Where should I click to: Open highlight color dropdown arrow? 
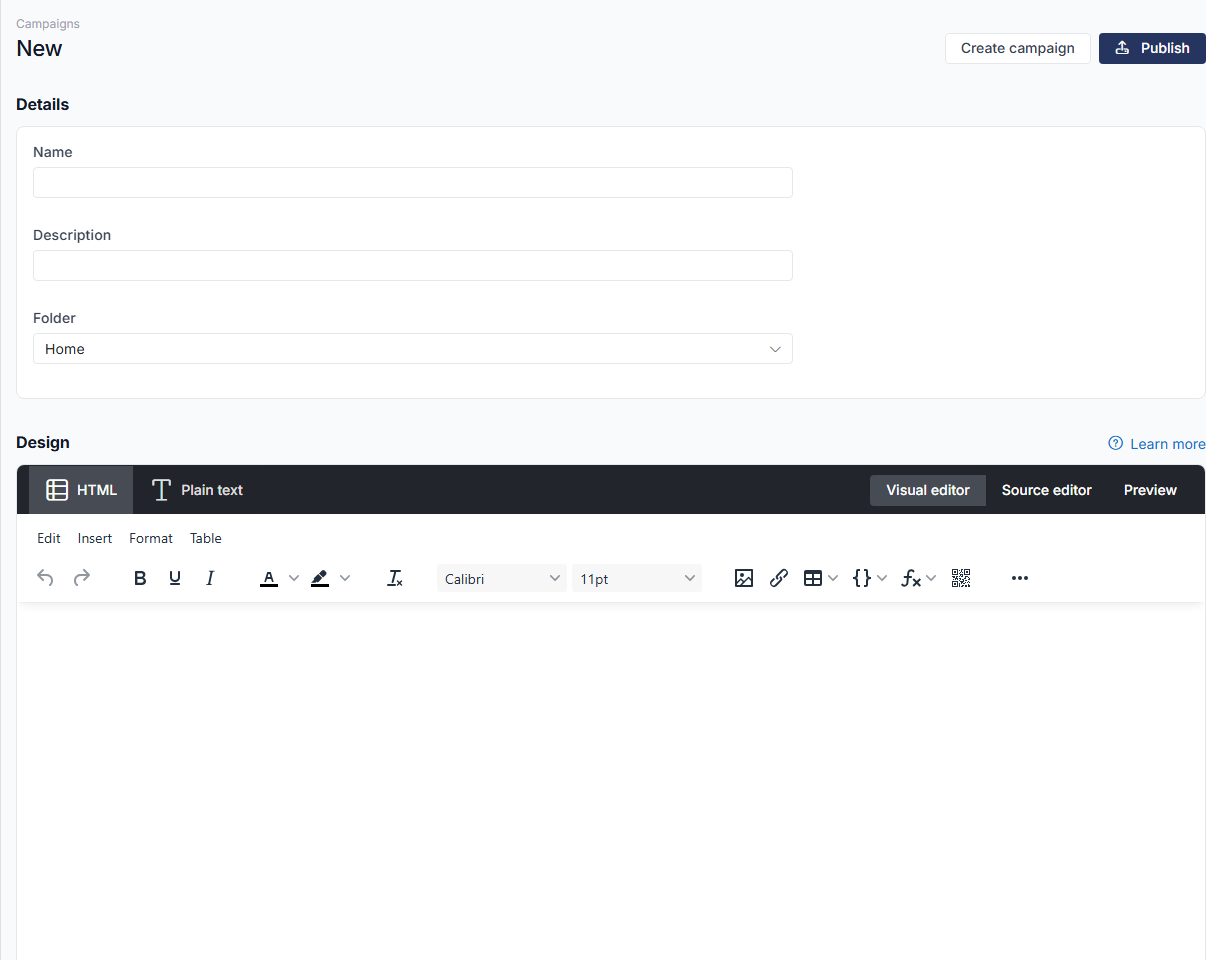click(345, 578)
